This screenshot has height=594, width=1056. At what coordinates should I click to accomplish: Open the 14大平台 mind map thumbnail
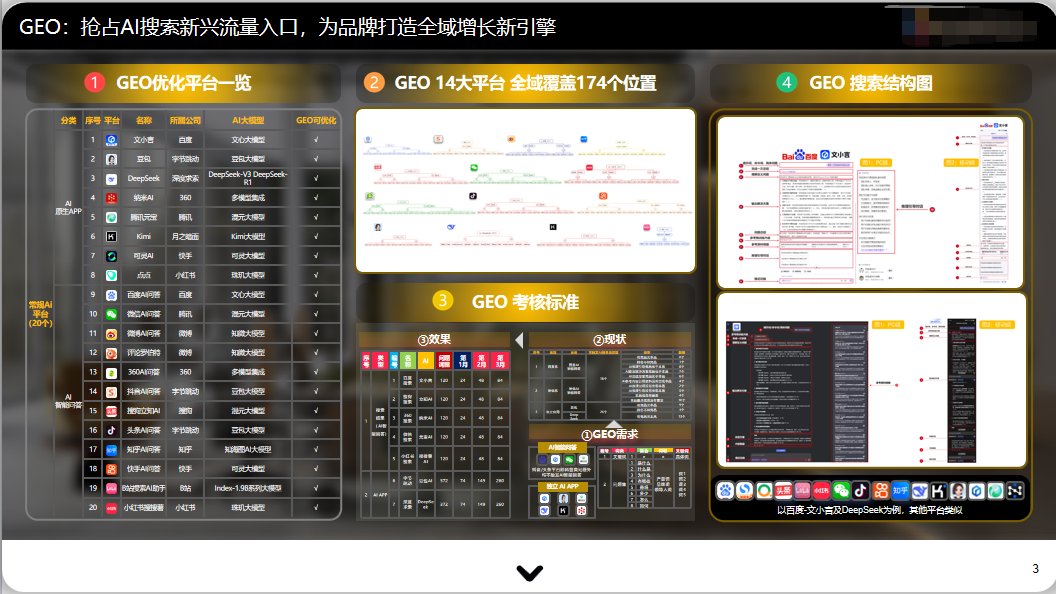coord(525,191)
